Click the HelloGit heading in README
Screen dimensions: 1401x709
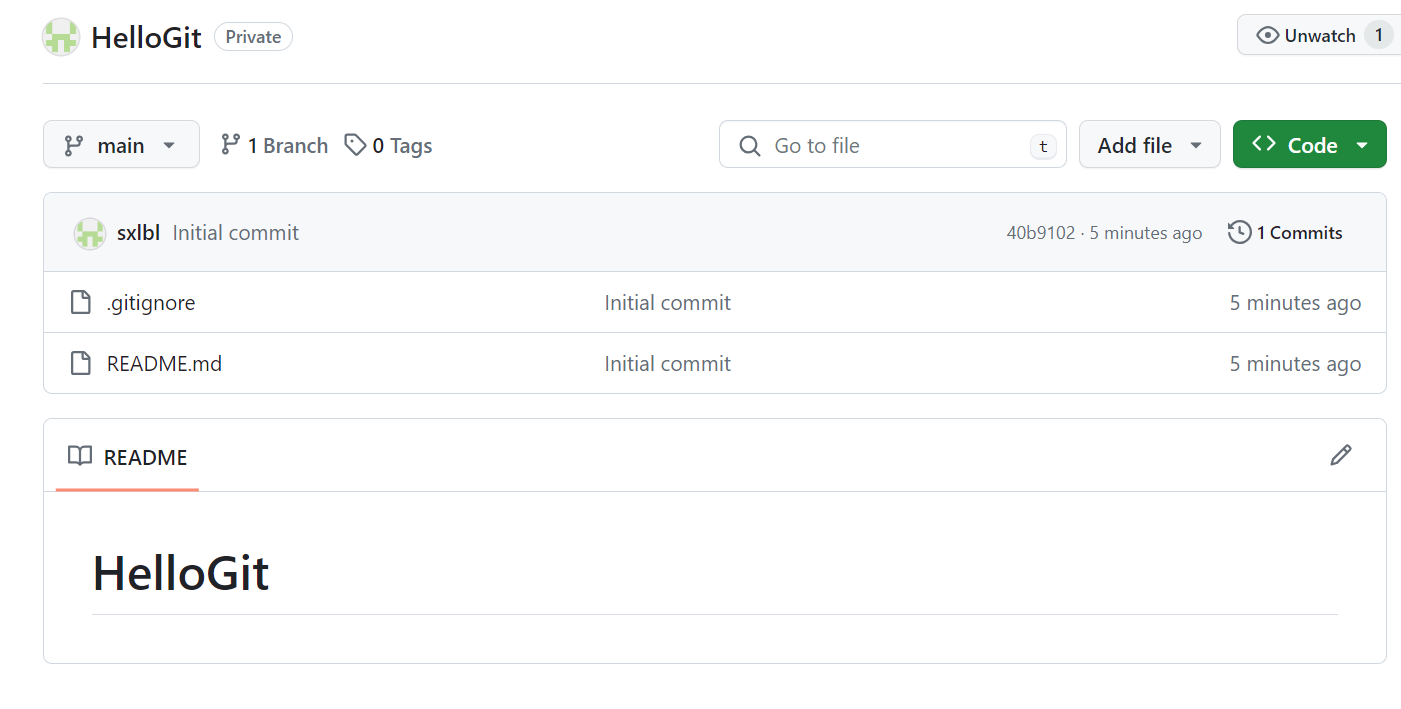pos(181,574)
